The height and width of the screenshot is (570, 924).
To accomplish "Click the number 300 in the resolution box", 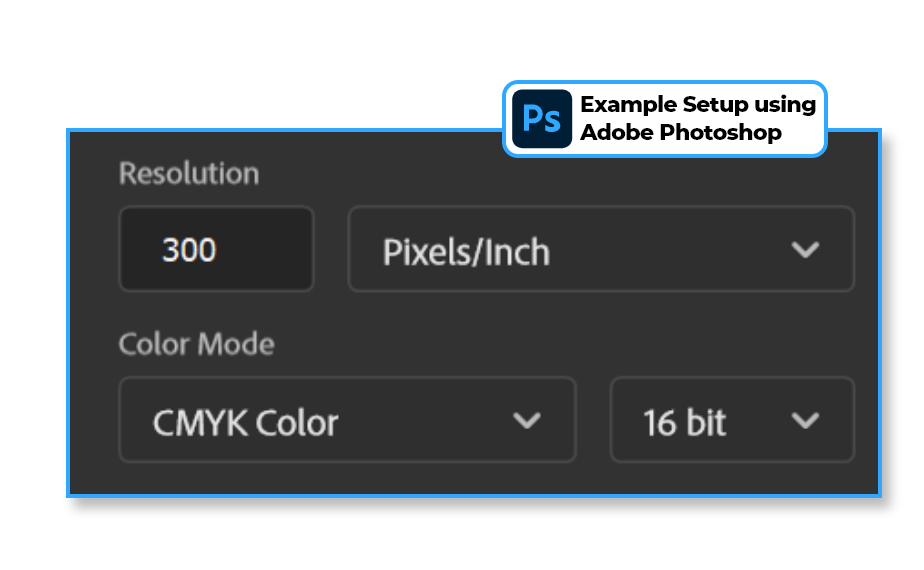I will pyautogui.click(x=189, y=250).
